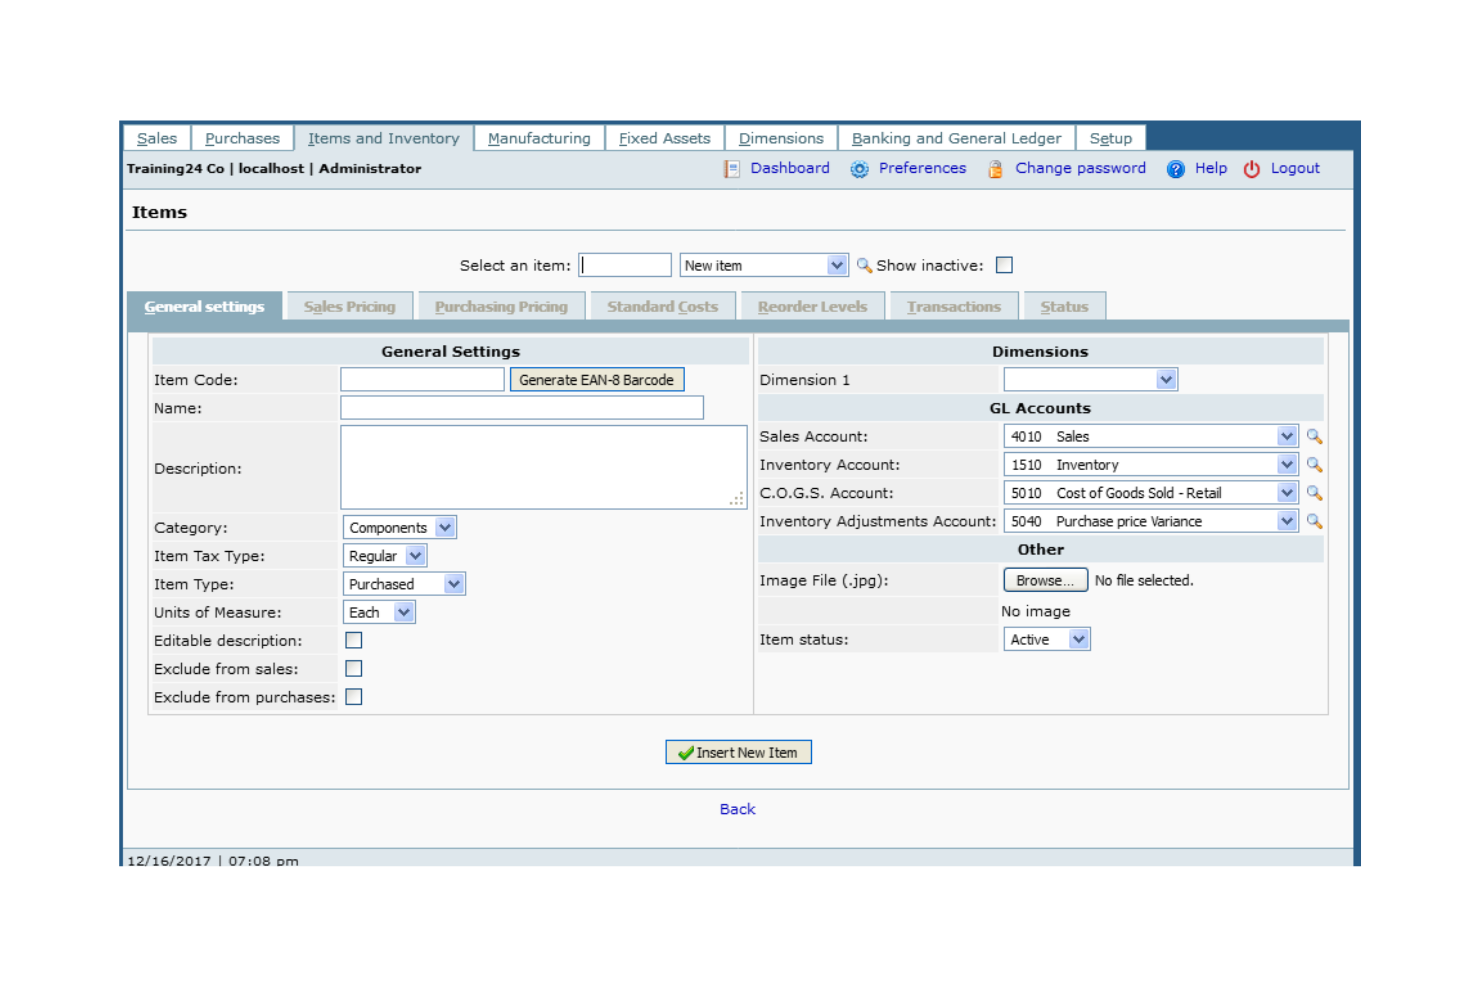Viewport: 1480px width, 987px height.
Task: Switch to the Standard Costs tab
Action: tap(663, 306)
